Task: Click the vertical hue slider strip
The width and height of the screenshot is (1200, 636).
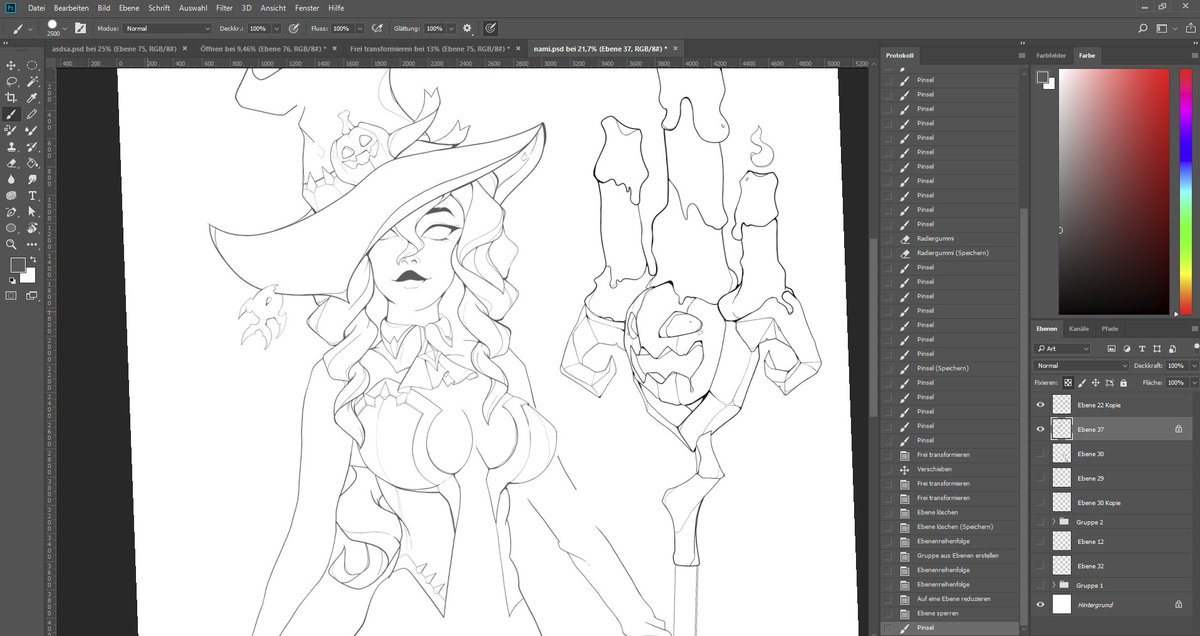Action: click(x=1184, y=192)
